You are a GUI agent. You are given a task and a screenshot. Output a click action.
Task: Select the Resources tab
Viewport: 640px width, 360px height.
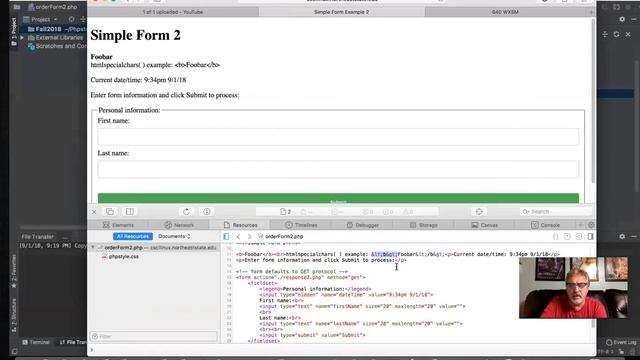click(240, 225)
